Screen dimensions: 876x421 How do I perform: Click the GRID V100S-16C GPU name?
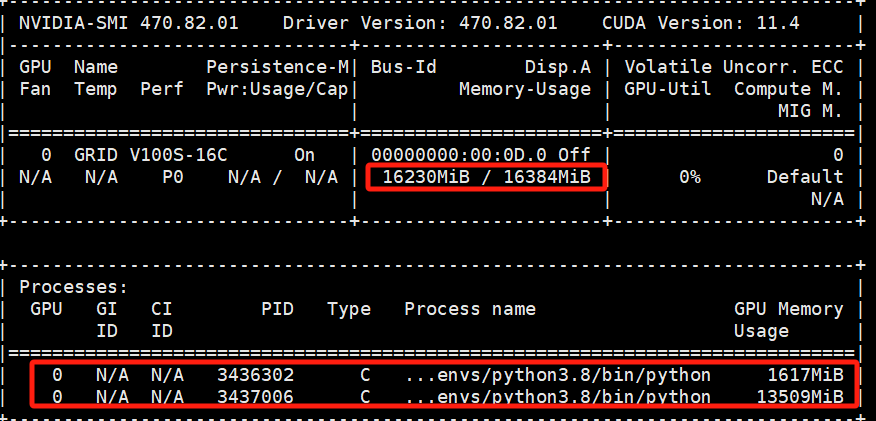(x=151, y=155)
